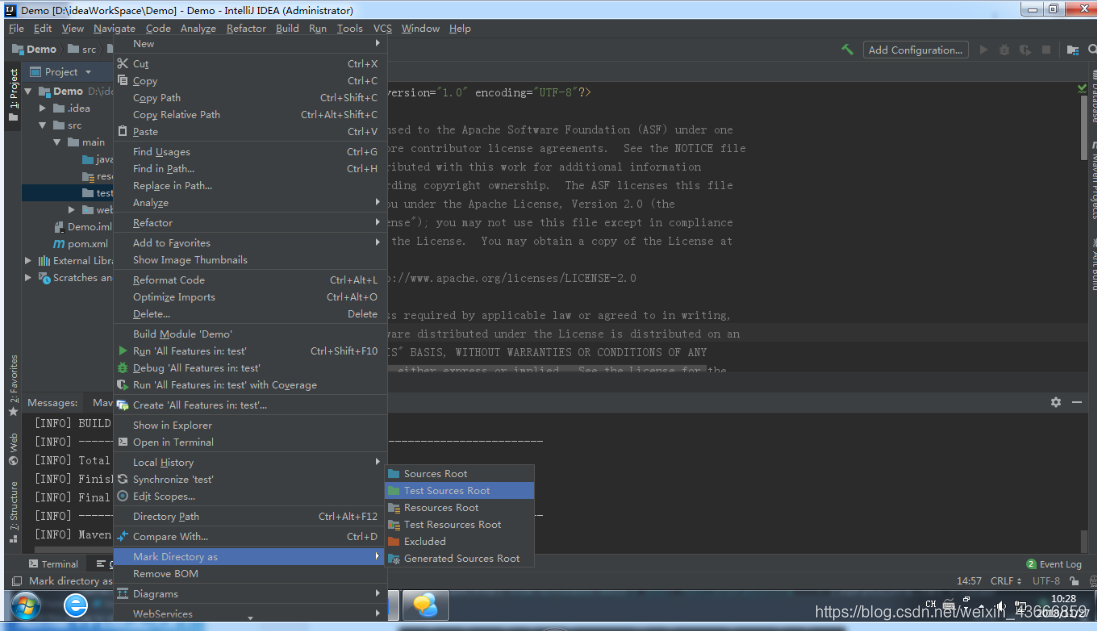
Task: Click the green inspection checkmark indicator
Action: click(1082, 89)
